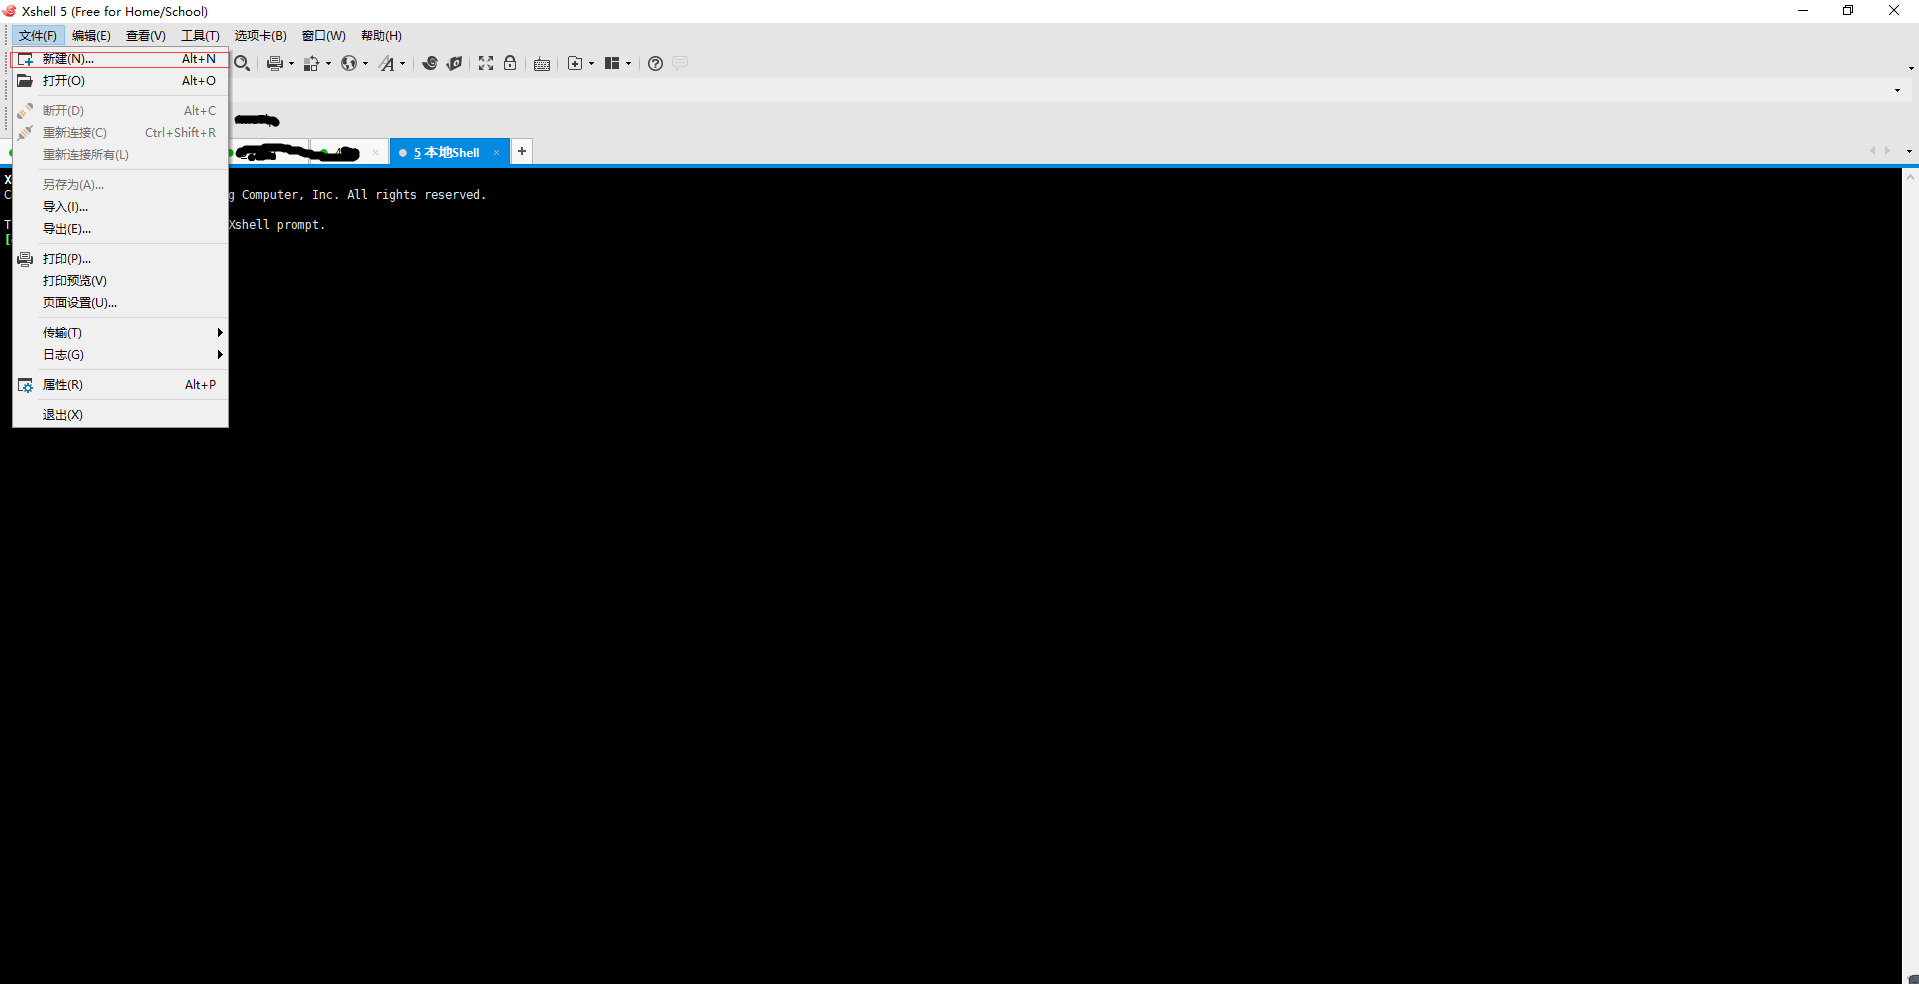This screenshot has width=1919, height=984.
Task: Choose 新建(N)... from the File menu
Action: click(120, 59)
